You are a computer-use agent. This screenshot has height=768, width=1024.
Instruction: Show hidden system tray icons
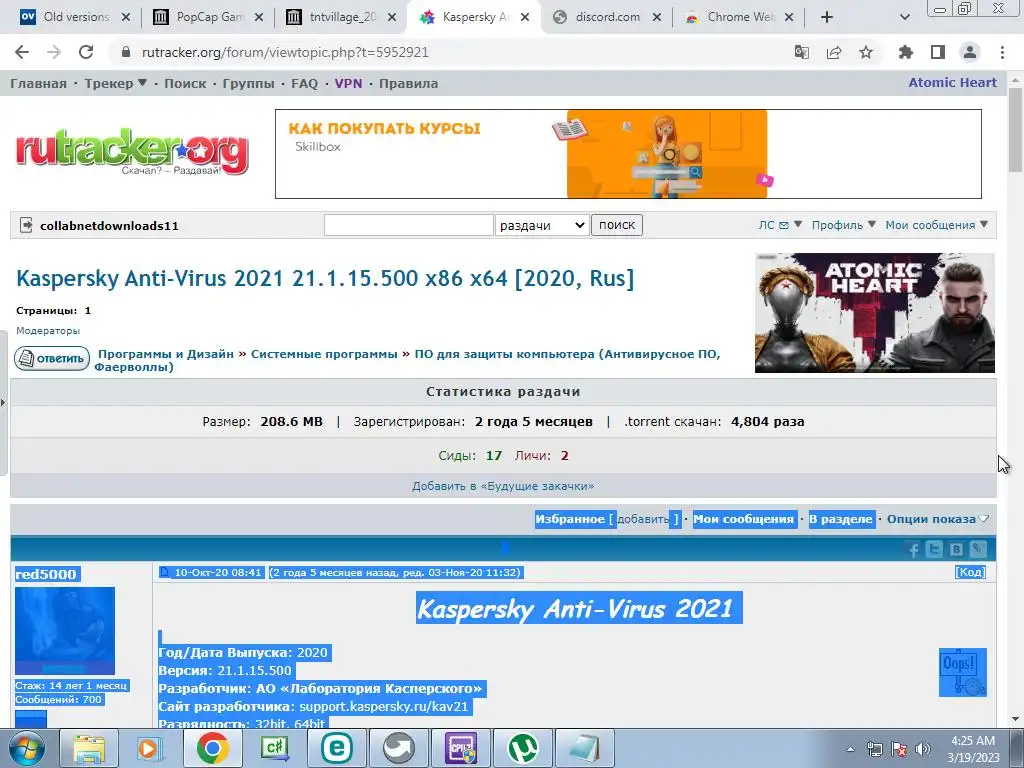[x=850, y=749]
